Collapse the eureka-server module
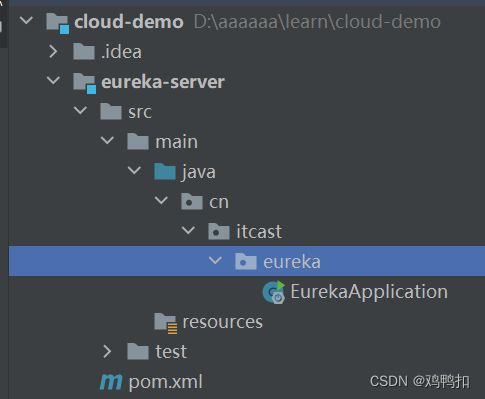Screen dimensions: 485x399 point(53,80)
